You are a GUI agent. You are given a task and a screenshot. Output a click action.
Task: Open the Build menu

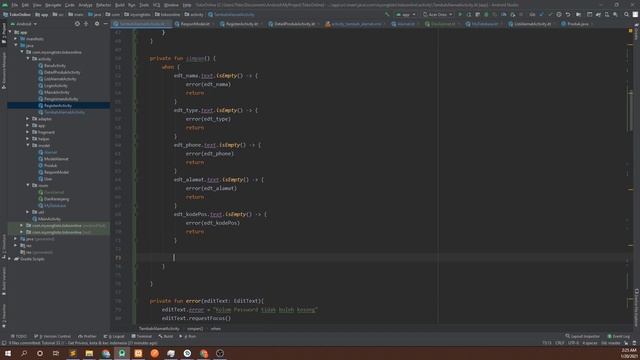(120, 5)
